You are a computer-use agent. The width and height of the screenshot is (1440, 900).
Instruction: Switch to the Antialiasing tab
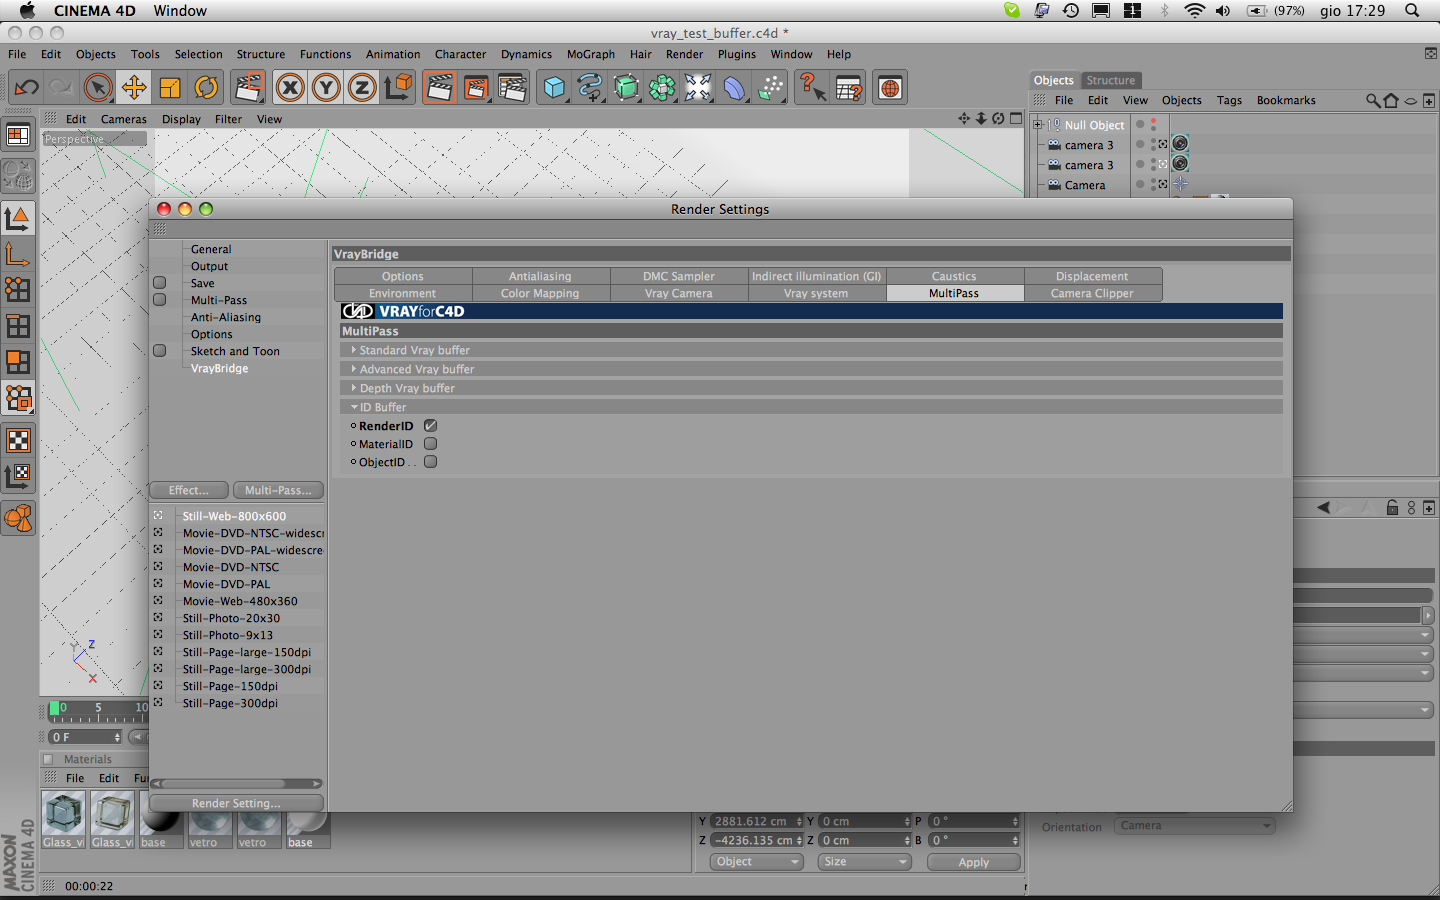coord(540,276)
